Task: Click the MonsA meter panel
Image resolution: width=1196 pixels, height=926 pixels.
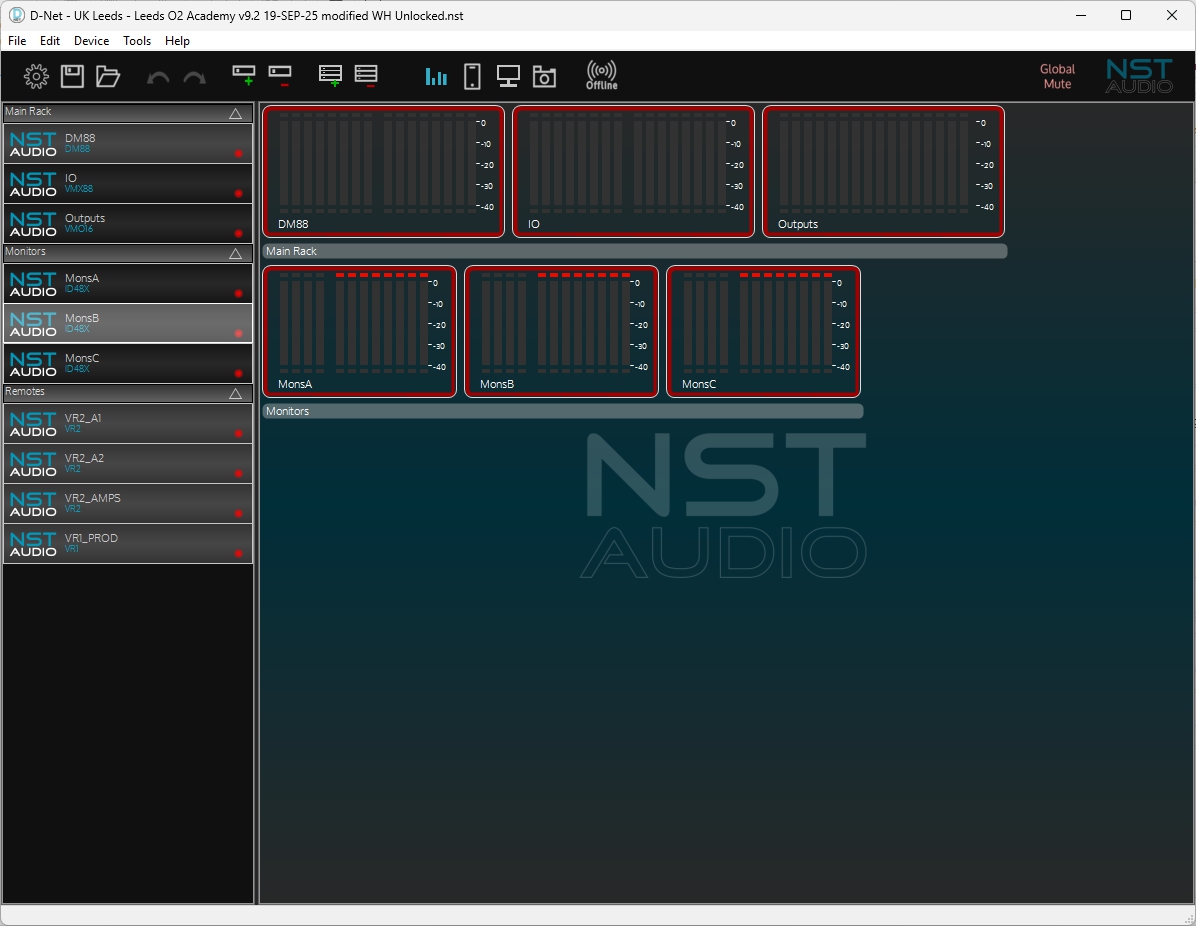Action: click(360, 331)
